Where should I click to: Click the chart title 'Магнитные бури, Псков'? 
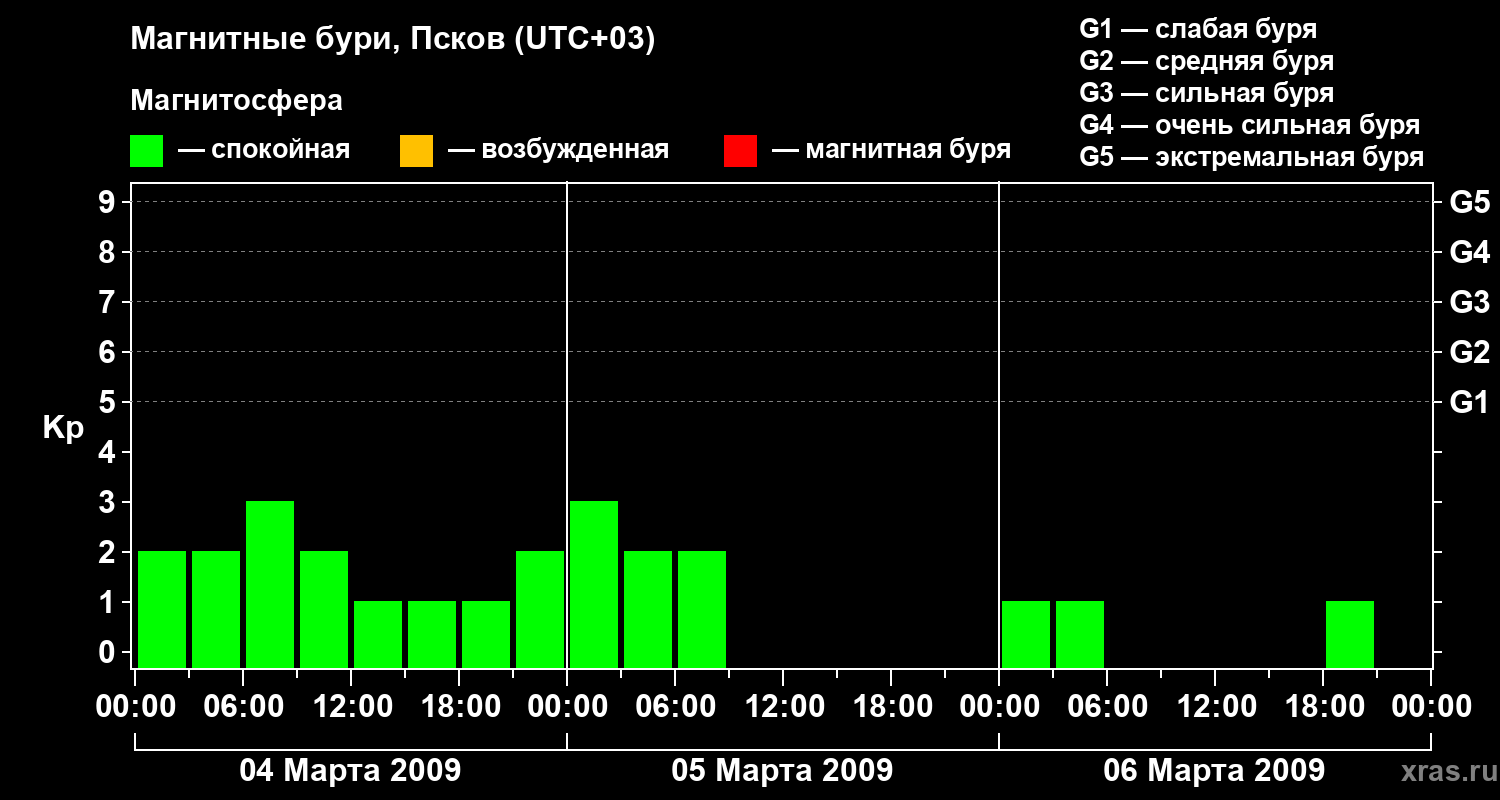click(x=393, y=40)
